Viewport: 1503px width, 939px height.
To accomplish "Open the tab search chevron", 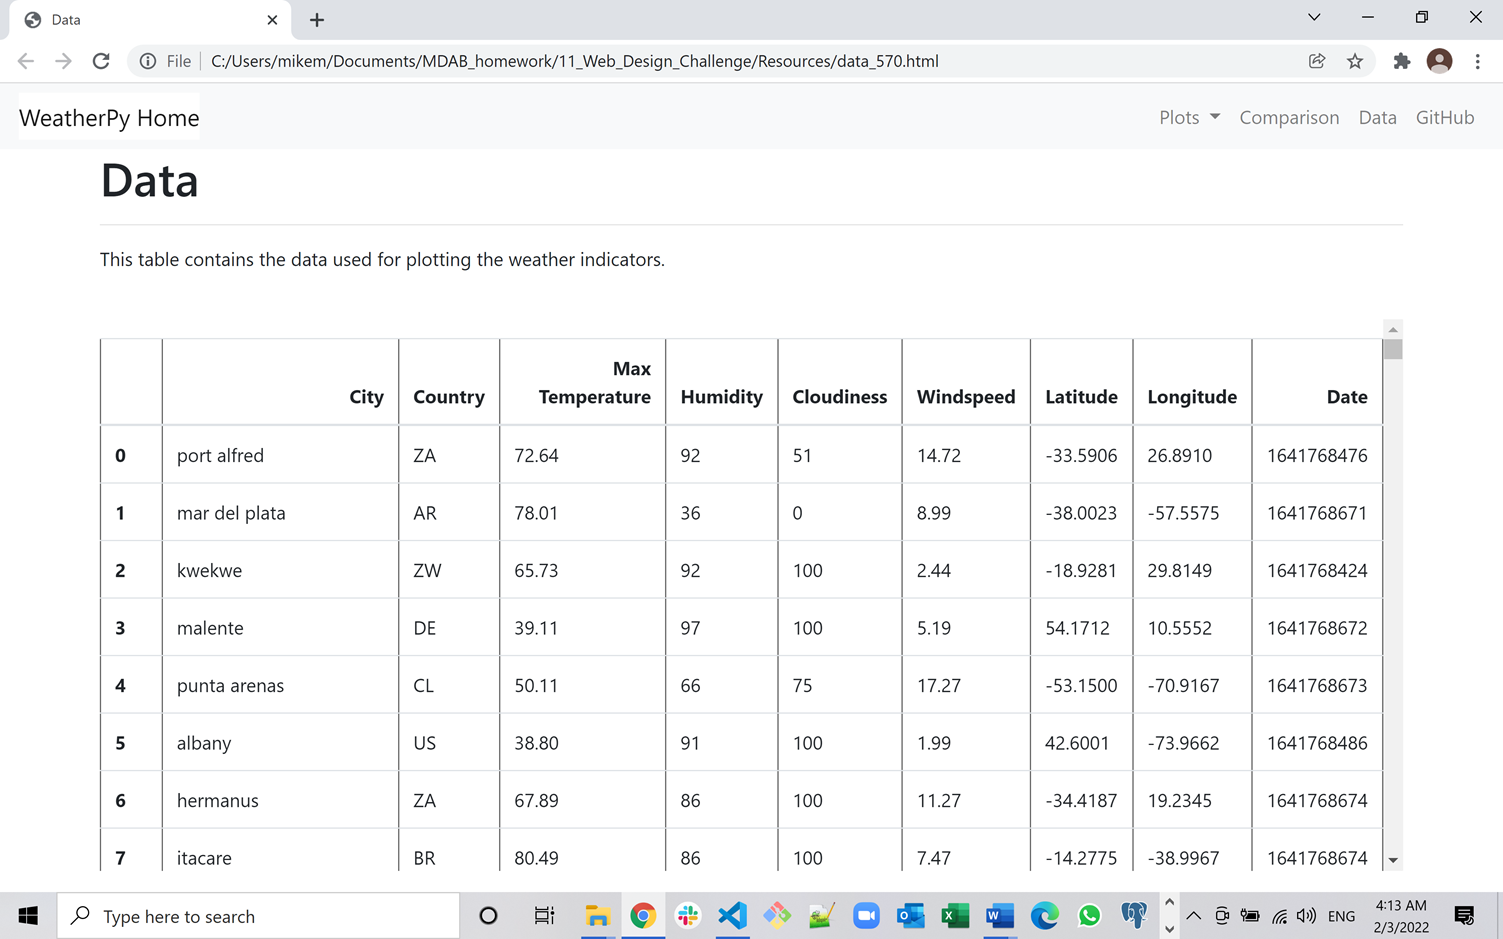I will 1313,17.
